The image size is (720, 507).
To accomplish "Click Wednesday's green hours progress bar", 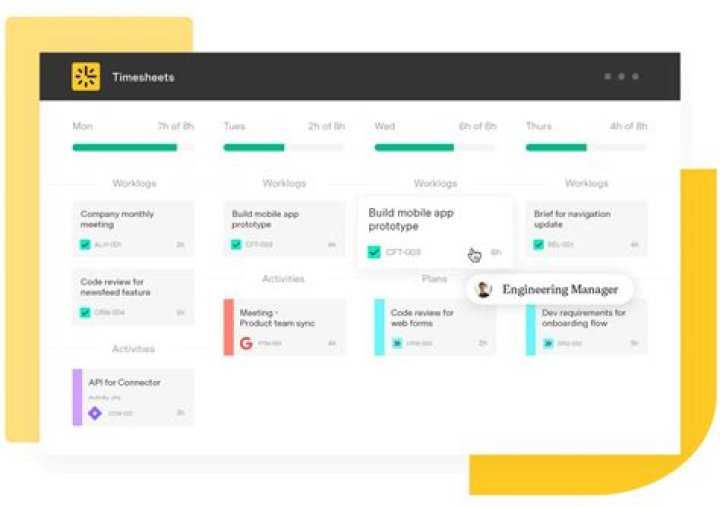I will coord(414,147).
